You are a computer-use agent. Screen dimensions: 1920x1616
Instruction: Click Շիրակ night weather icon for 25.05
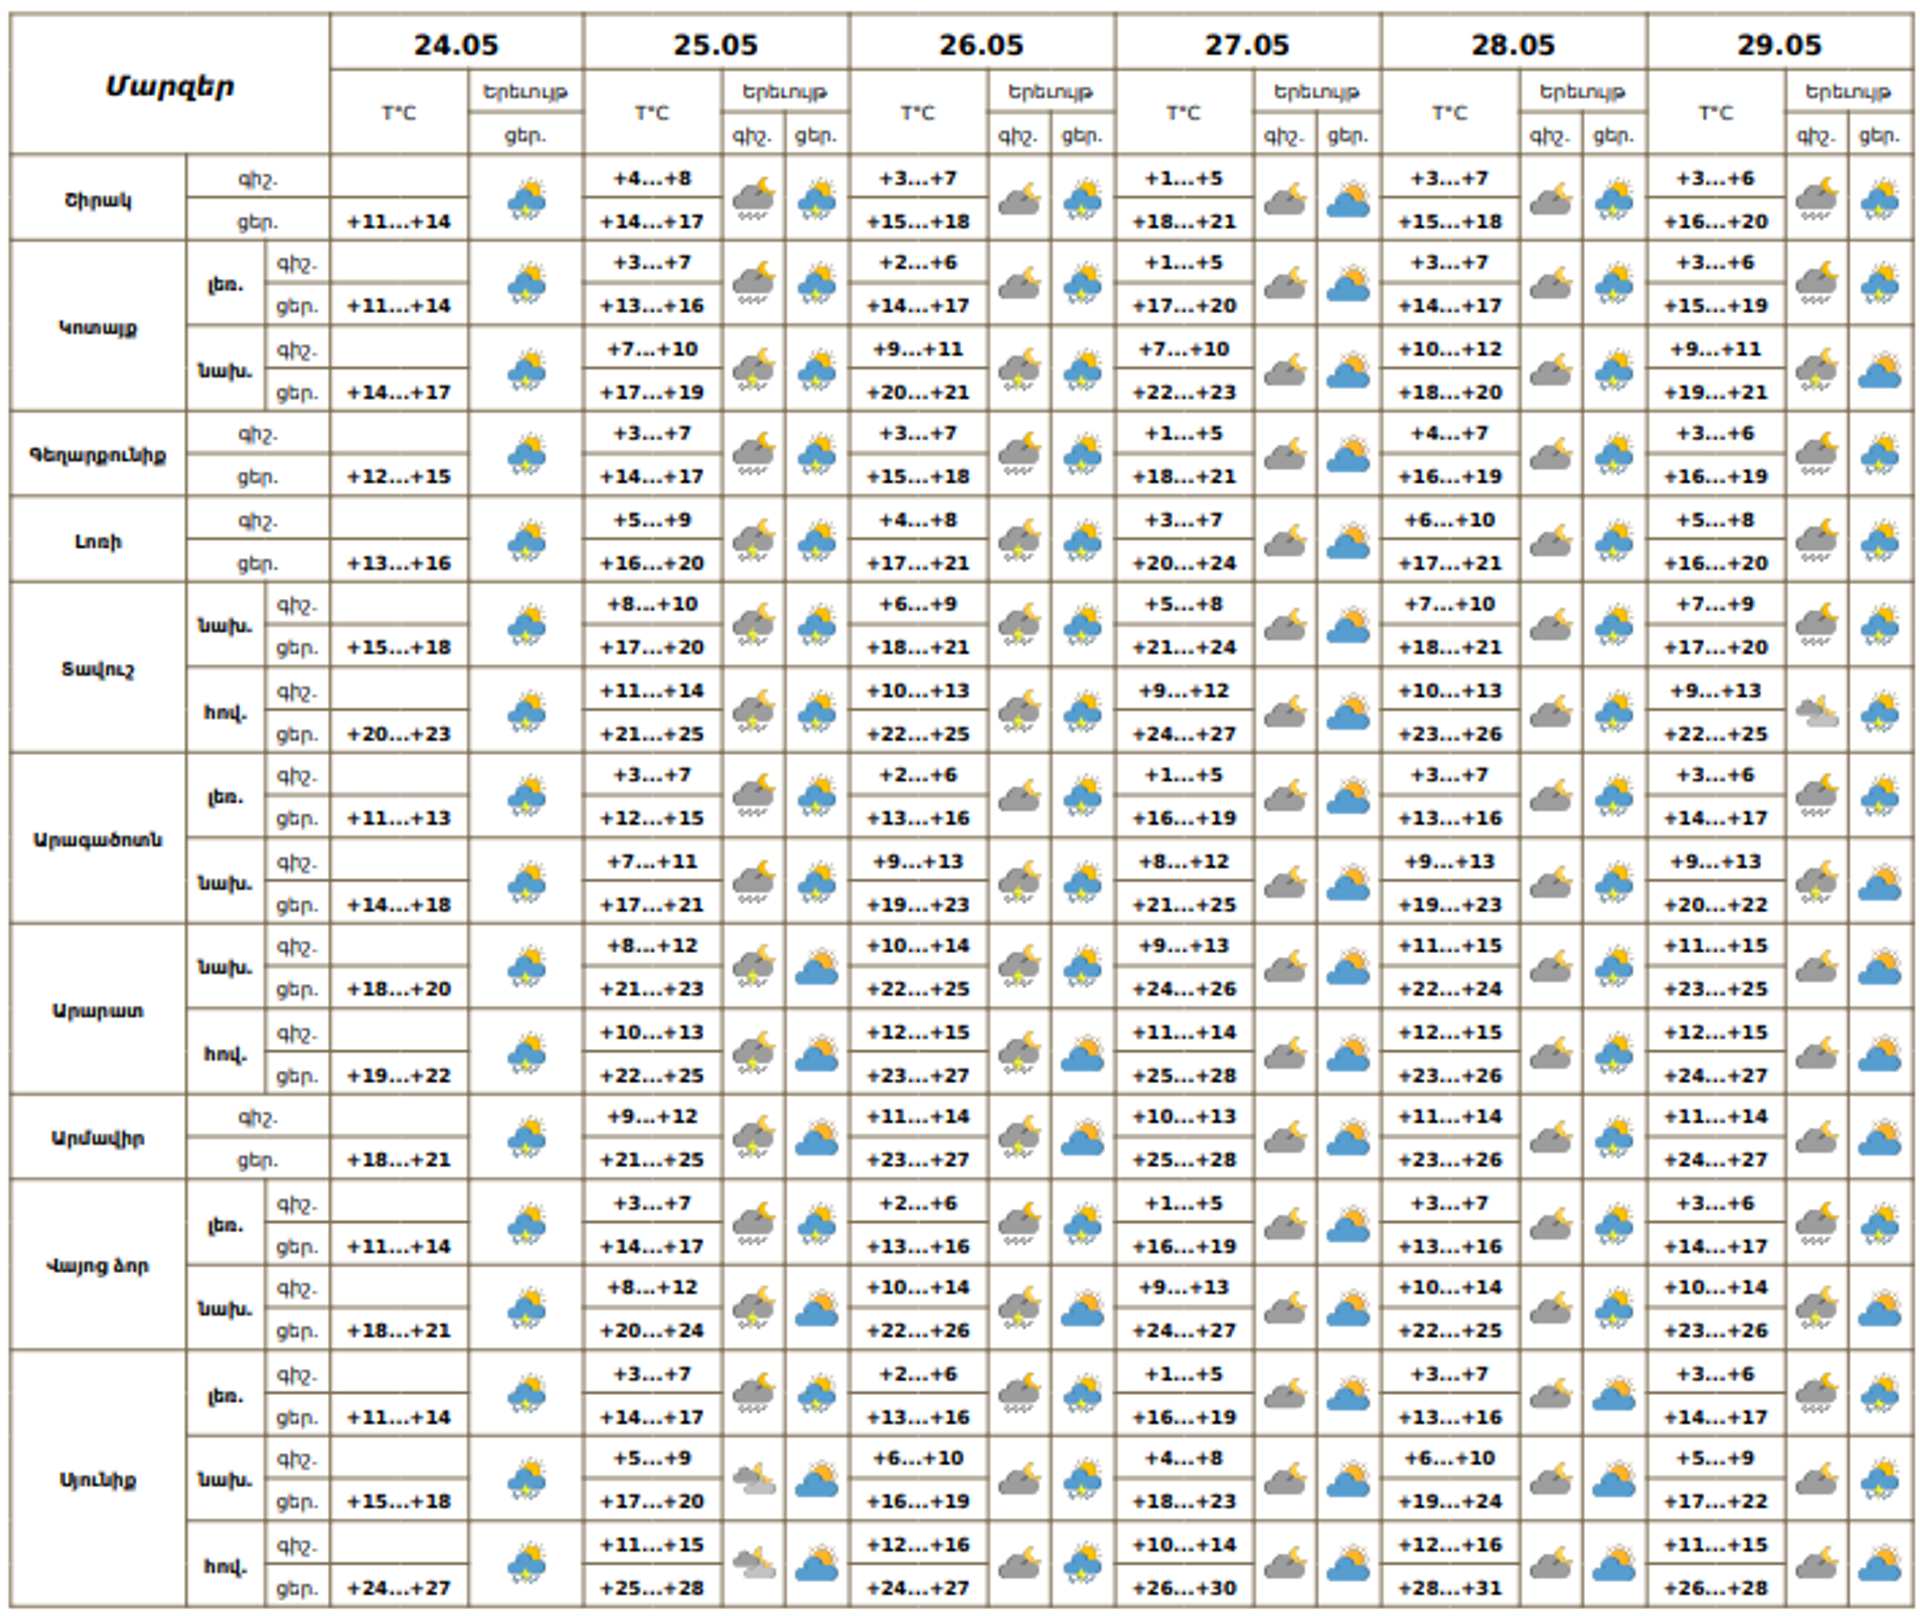(x=753, y=199)
